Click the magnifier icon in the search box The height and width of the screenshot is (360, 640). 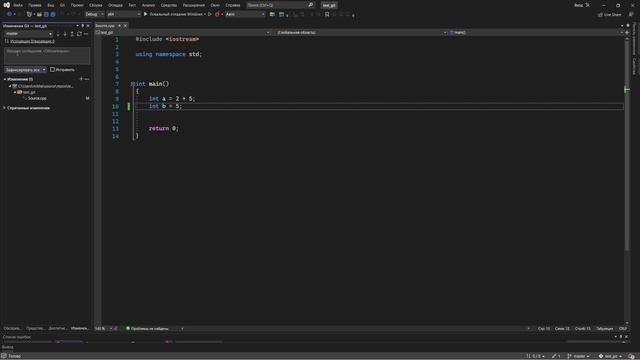click(x=310, y=5)
